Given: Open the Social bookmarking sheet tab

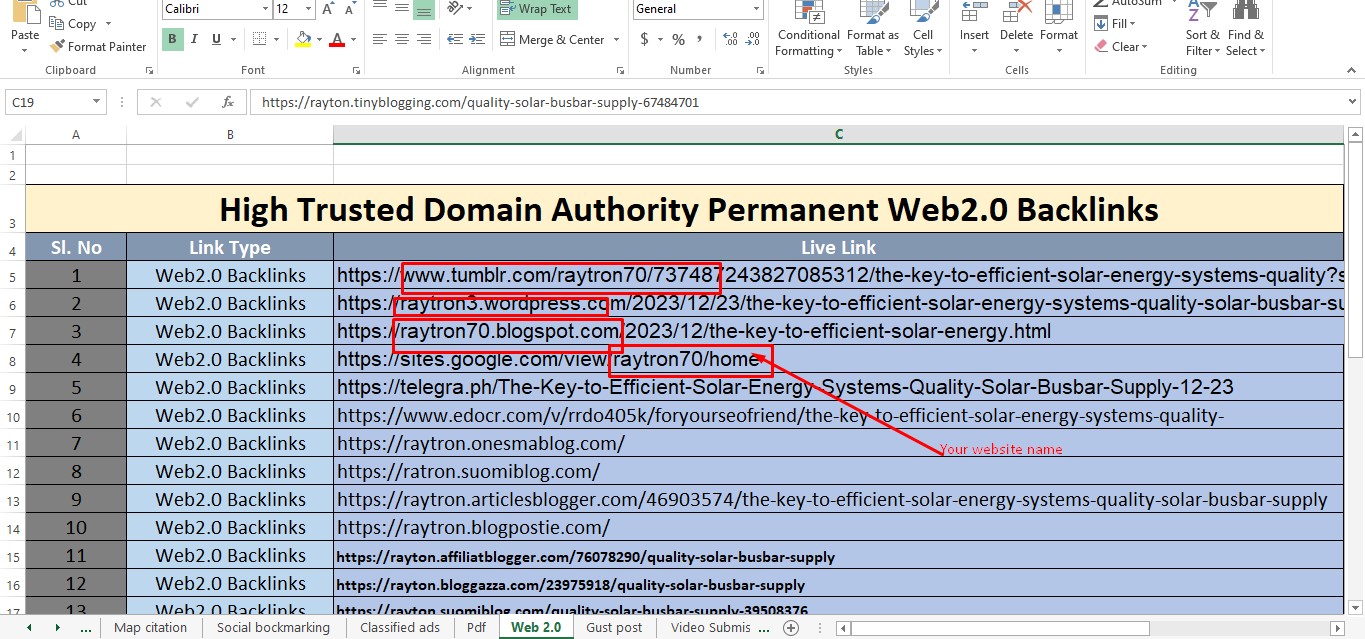Looking at the screenshot, I should click(x=272, y=627).
